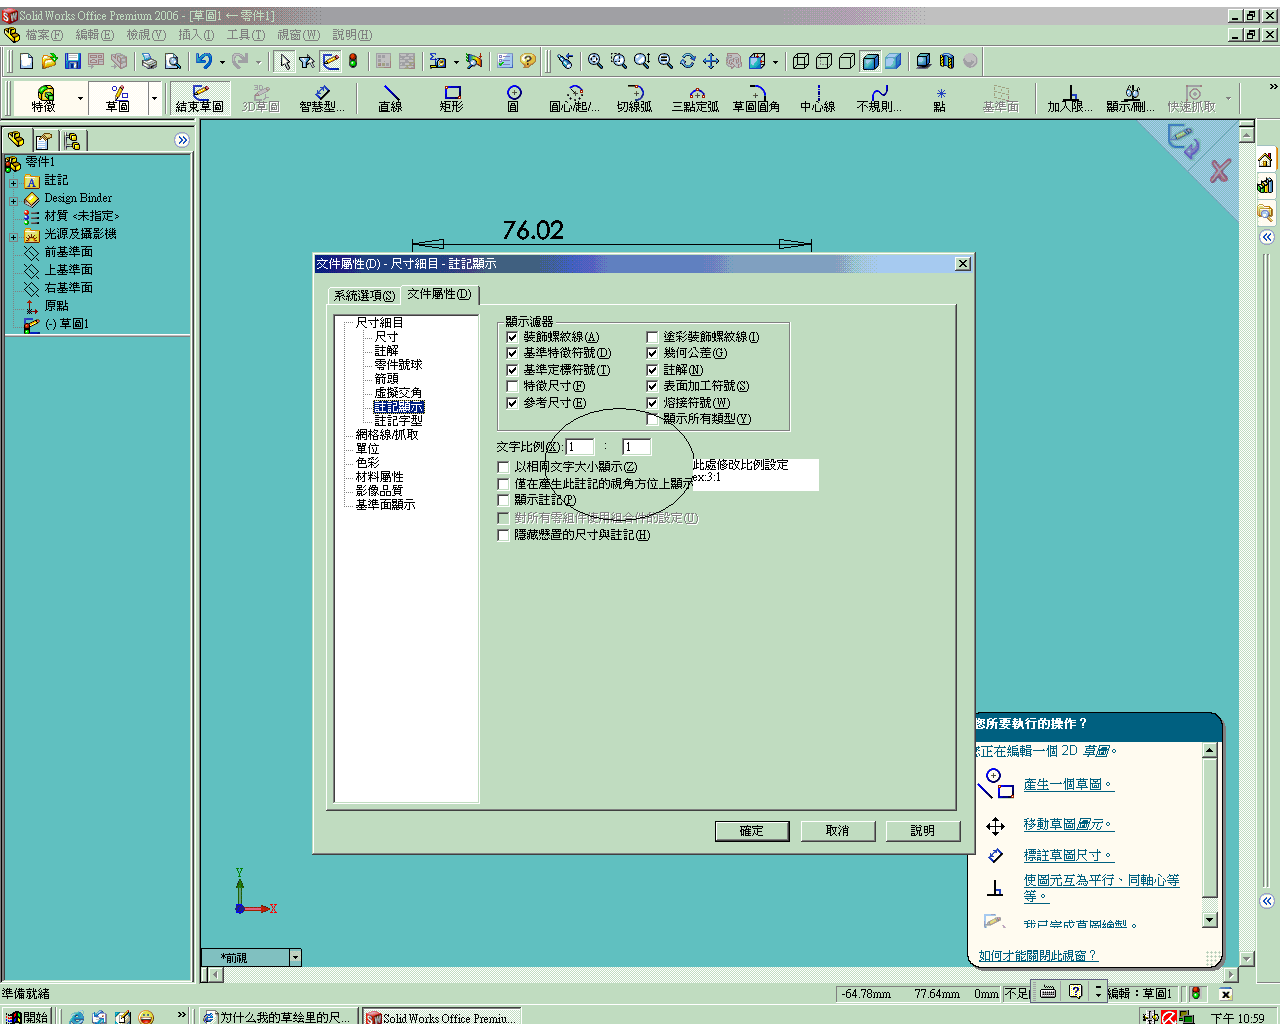1280x1024 pixels.
Task: Select the 草圖圓角 sketch fillet tool
Action: click(x=756, y=98)
